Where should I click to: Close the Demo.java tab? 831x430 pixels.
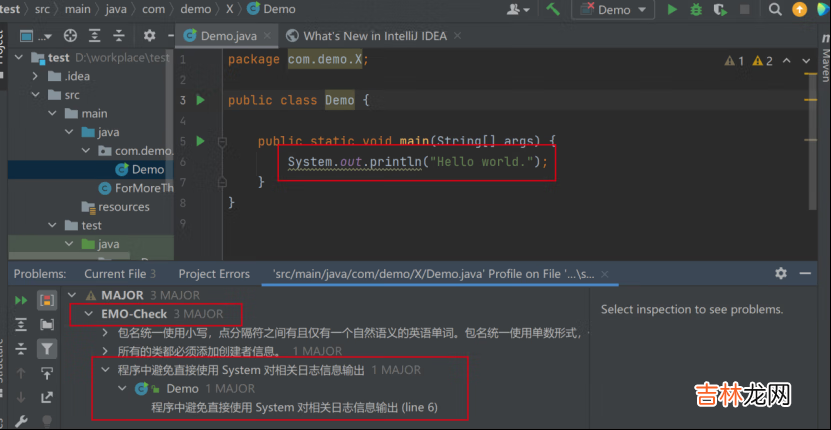(267, 36)
